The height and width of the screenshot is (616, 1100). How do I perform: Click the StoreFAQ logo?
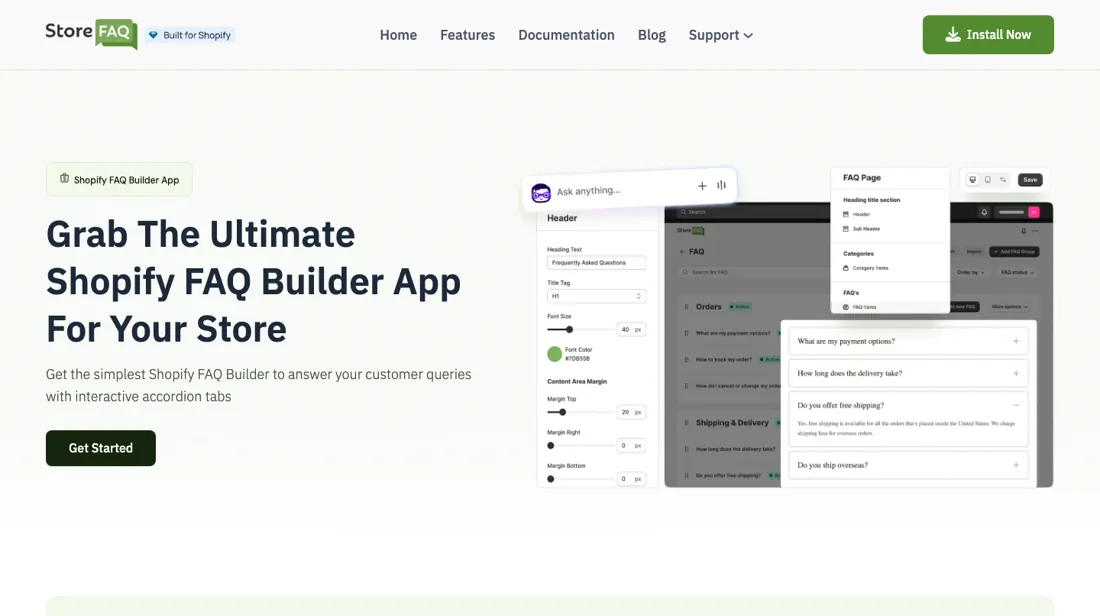(x=91, y=34)
